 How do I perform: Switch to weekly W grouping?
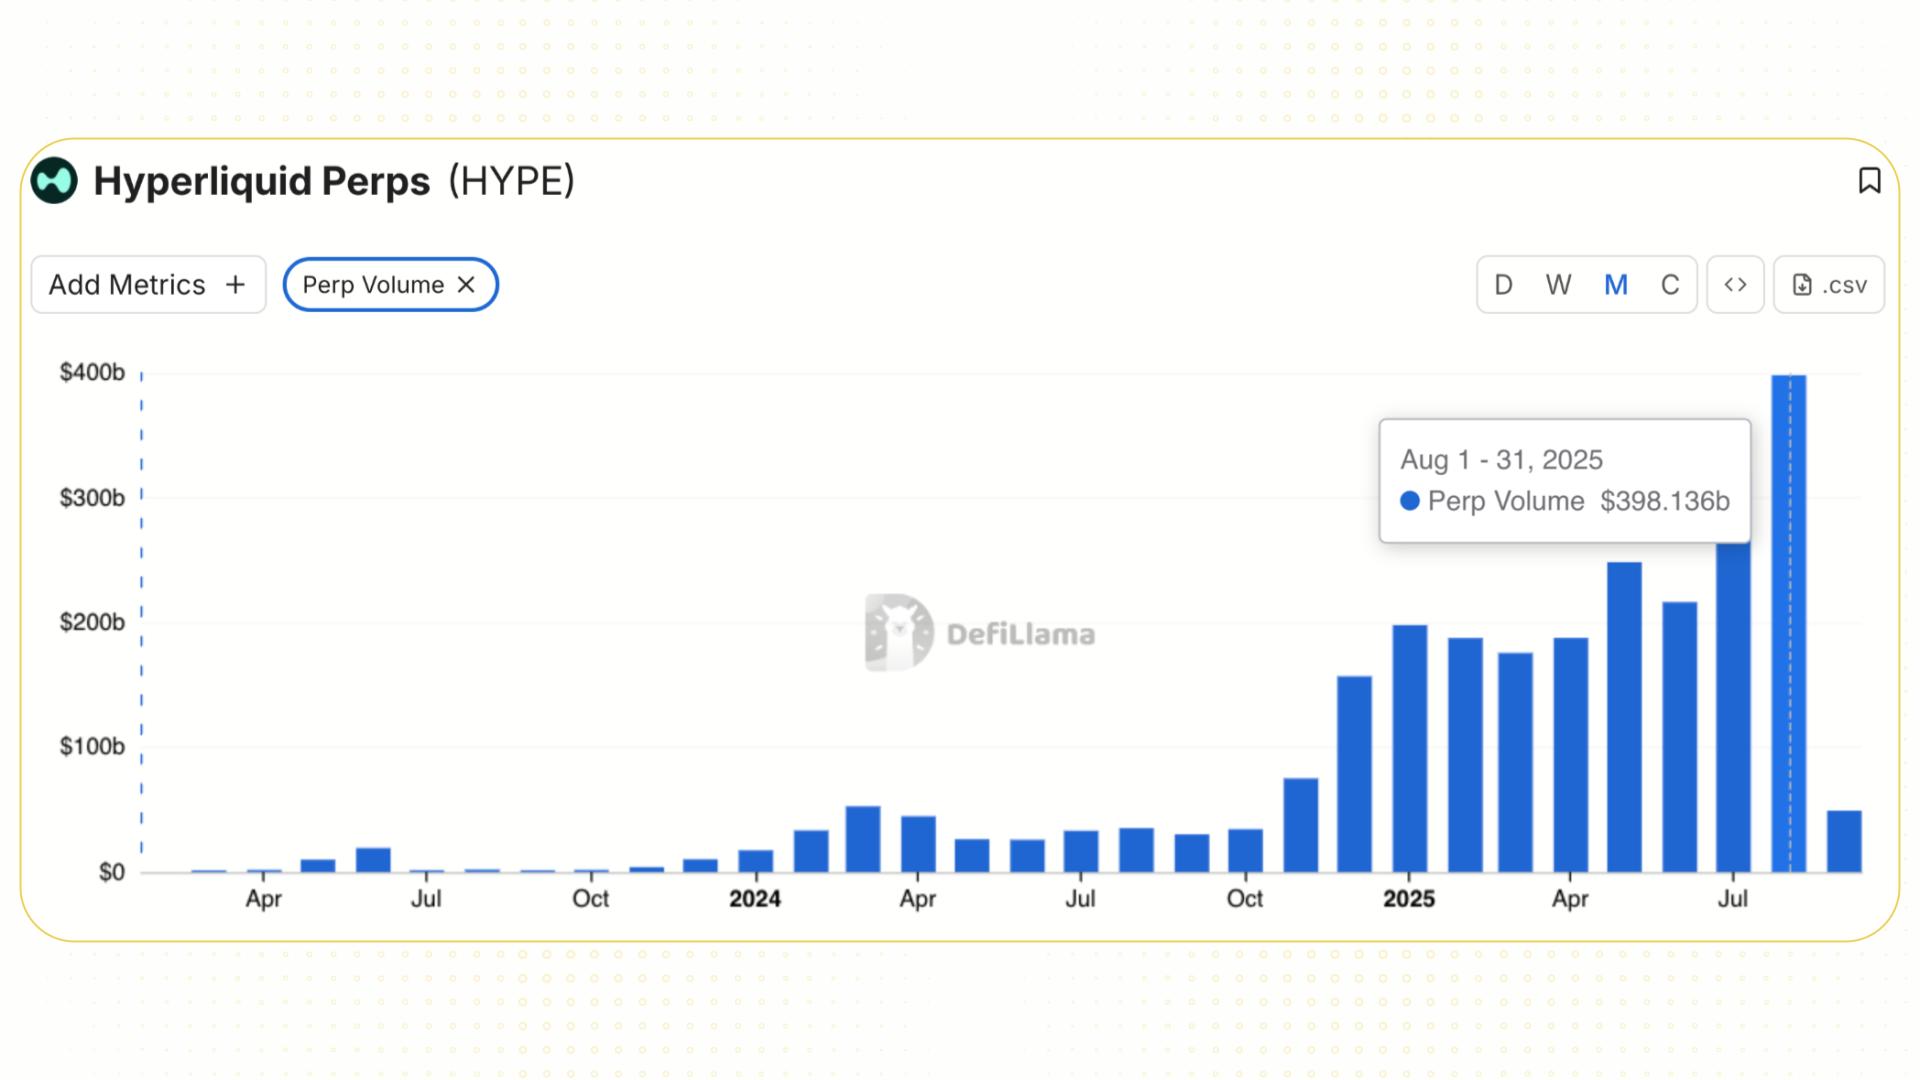click(1558, 285)
